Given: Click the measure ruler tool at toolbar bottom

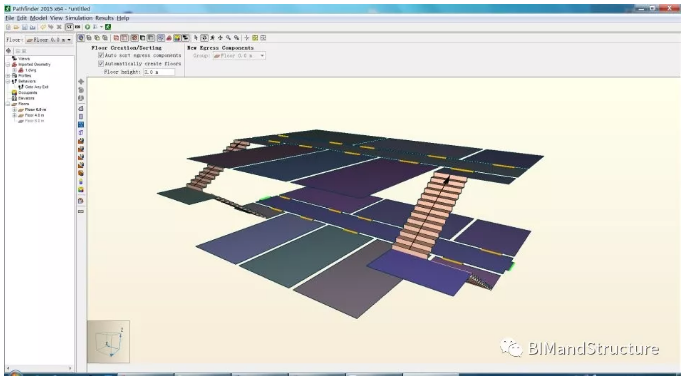Looking at the screenshot, I should point(81,211).
